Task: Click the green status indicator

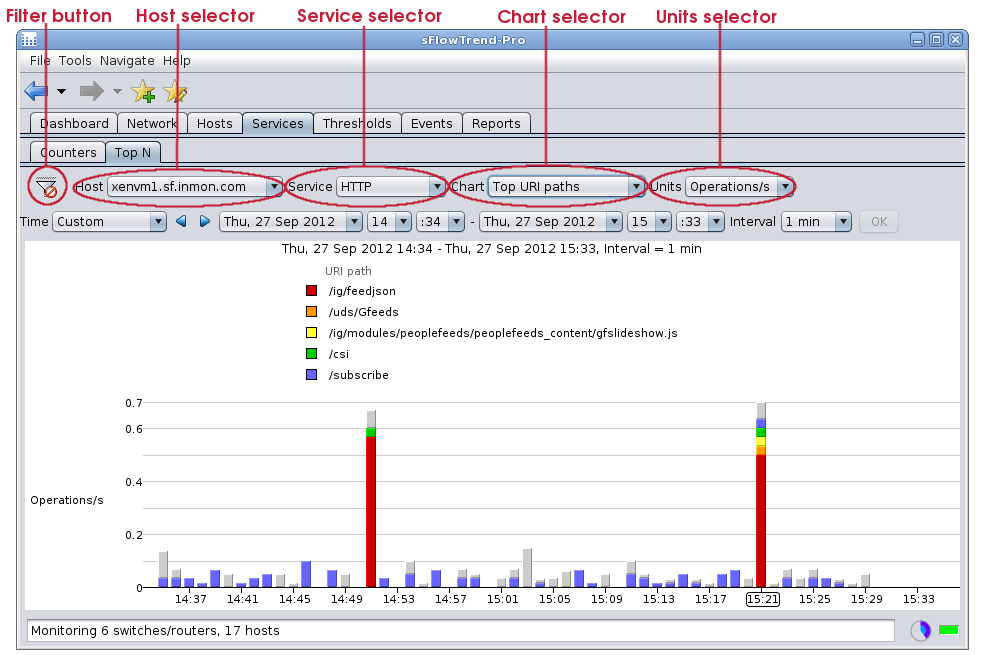Action: click(948, 631)
